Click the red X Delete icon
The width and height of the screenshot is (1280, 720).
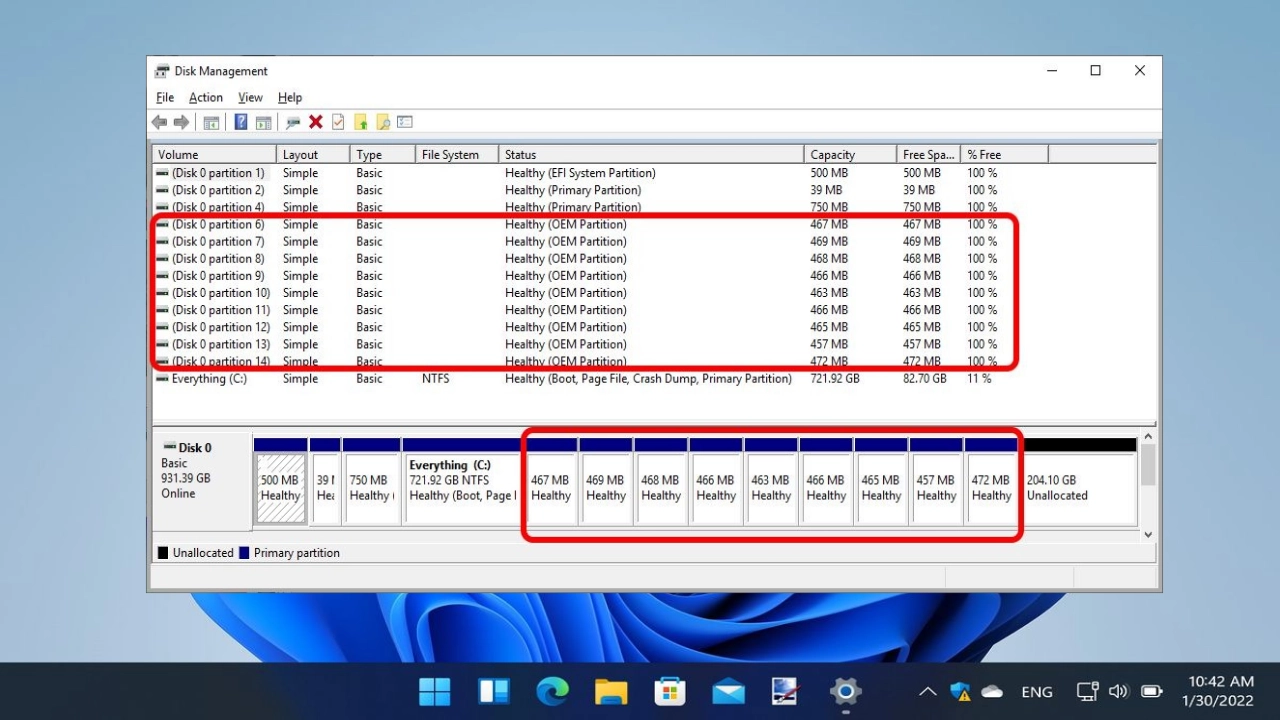pos(316,122)
